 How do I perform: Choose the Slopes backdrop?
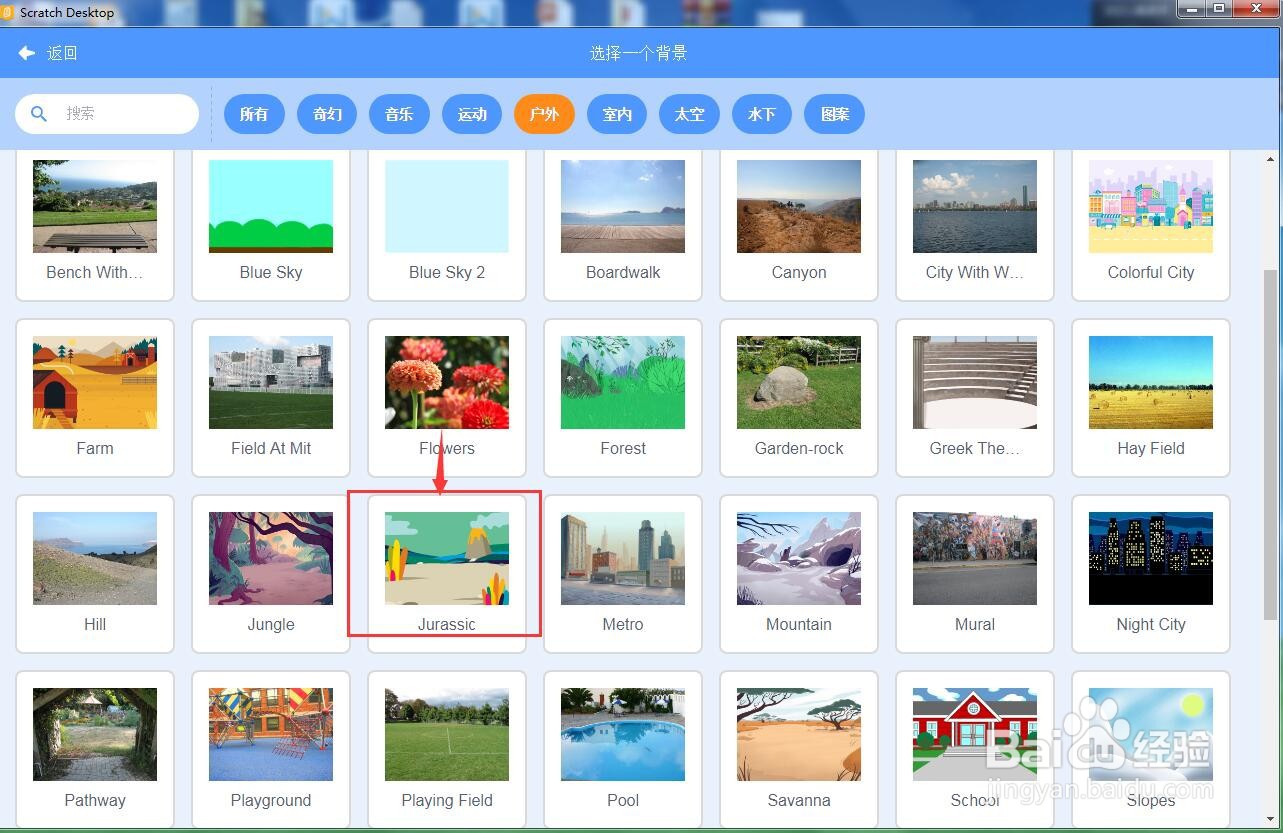(1151, 749)
